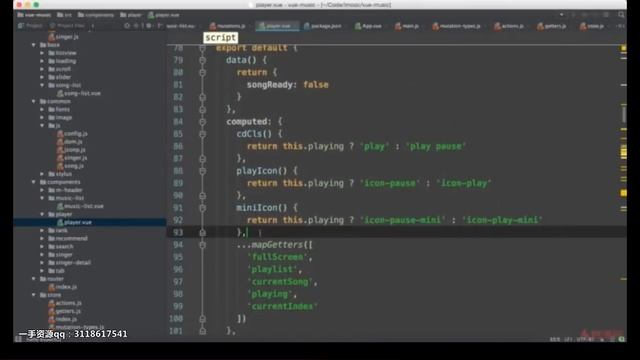This screenshot has width=640, height=360.
Task: Collapse the router folder arrow
Action: (34, 279)
